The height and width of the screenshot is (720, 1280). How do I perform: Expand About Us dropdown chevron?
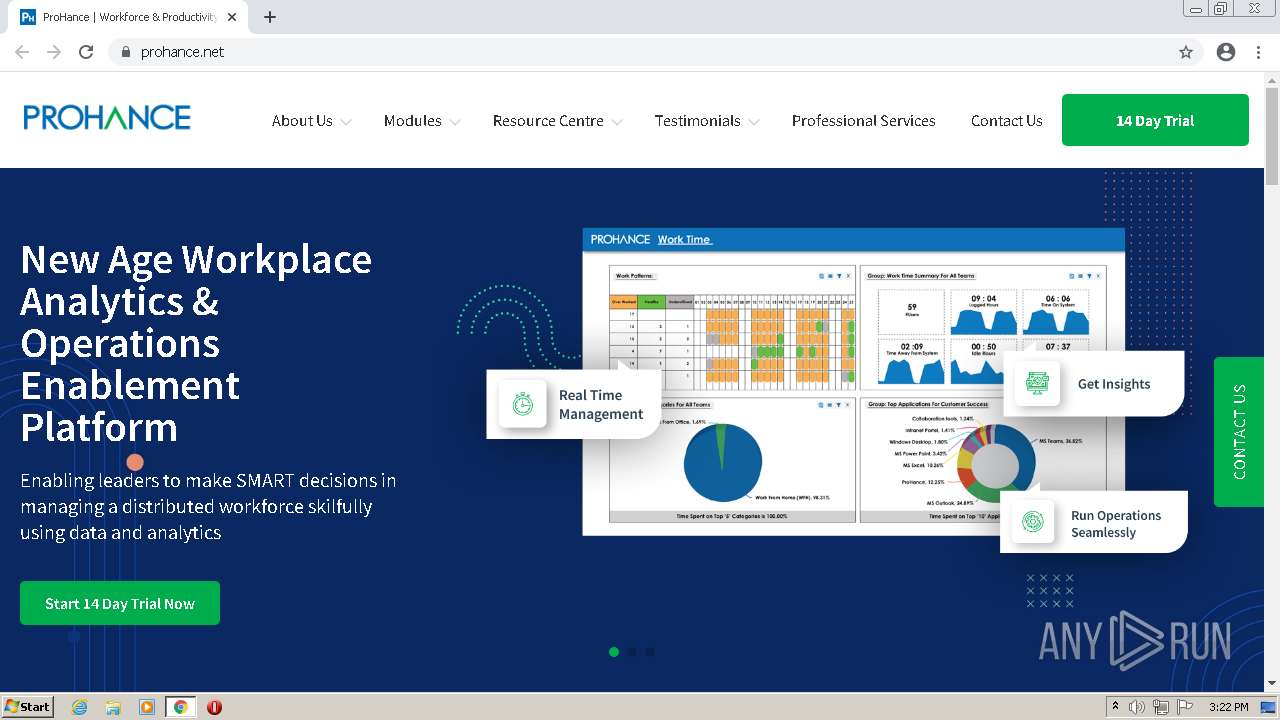[346, 122]
